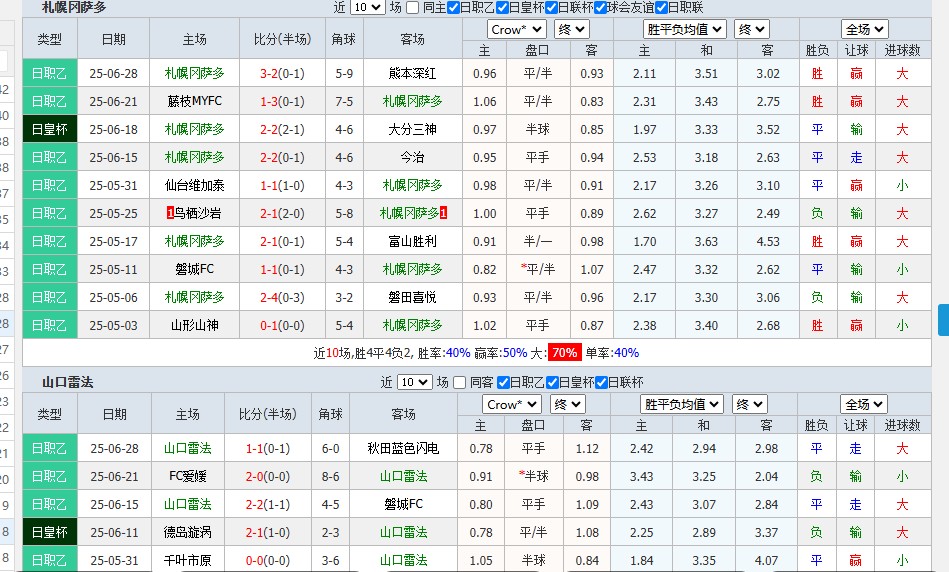Click the blue side handle on right edge

click(942, 320)
